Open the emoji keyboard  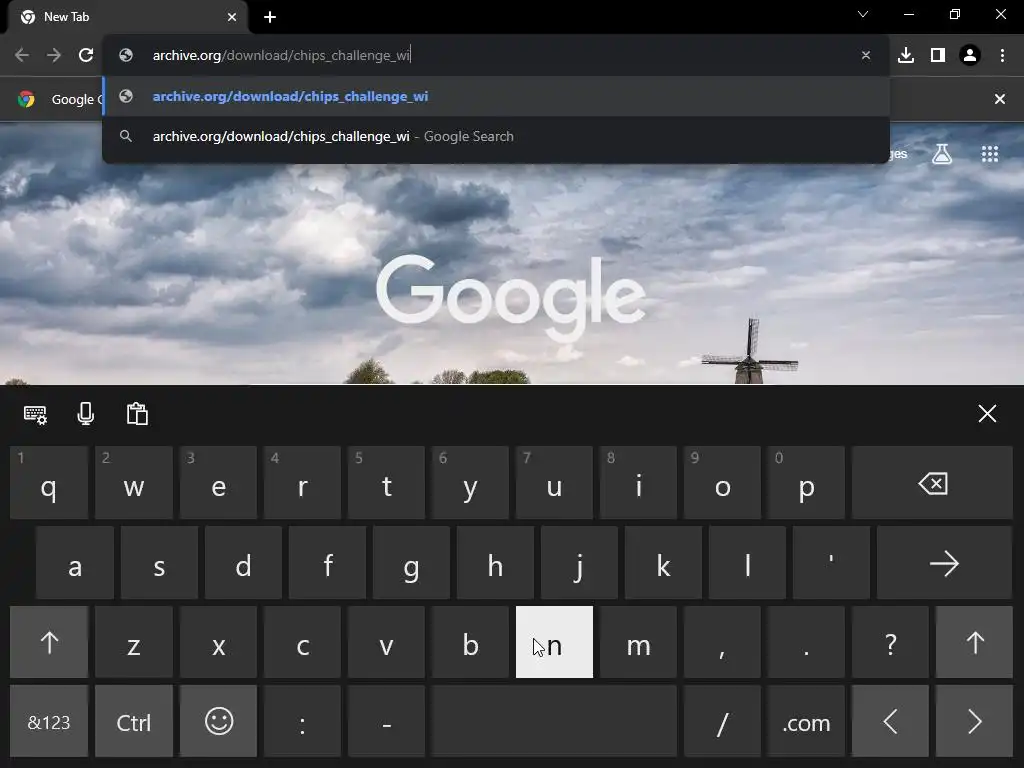(x=219, y=722)
